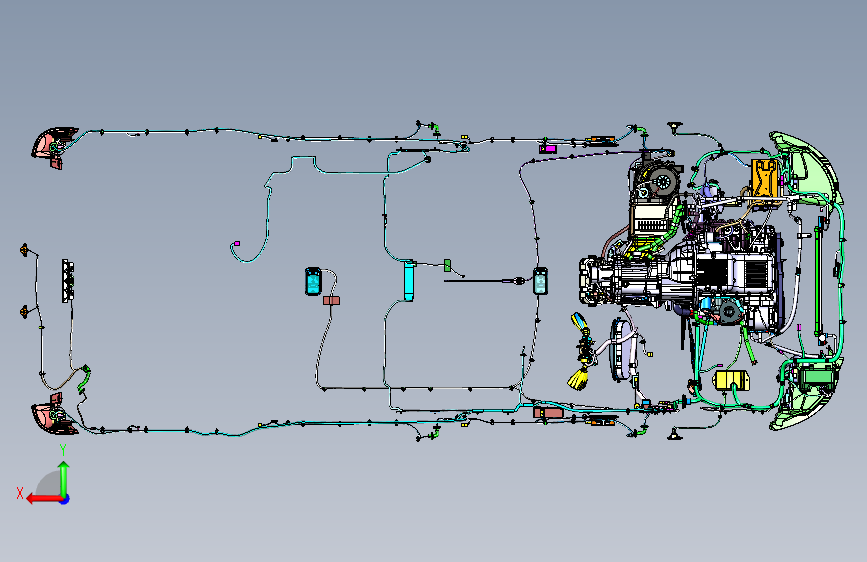
Task: Select the engine and transmission assembly
Action: click(680, 277)
